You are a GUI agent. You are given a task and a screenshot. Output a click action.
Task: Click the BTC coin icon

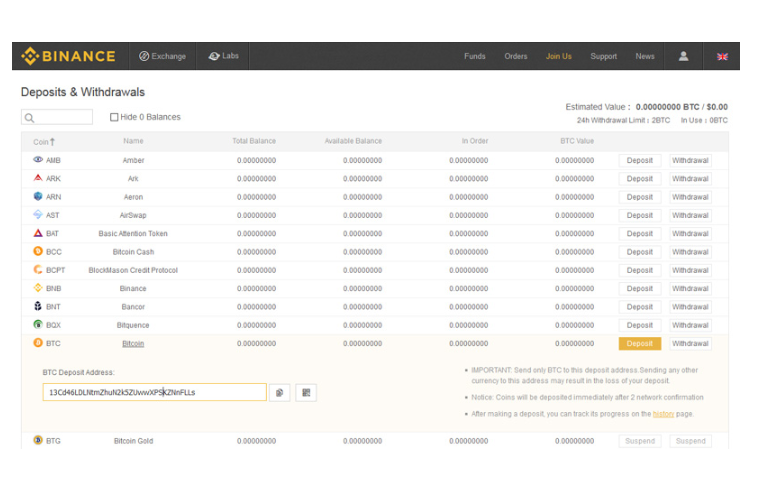38,343
